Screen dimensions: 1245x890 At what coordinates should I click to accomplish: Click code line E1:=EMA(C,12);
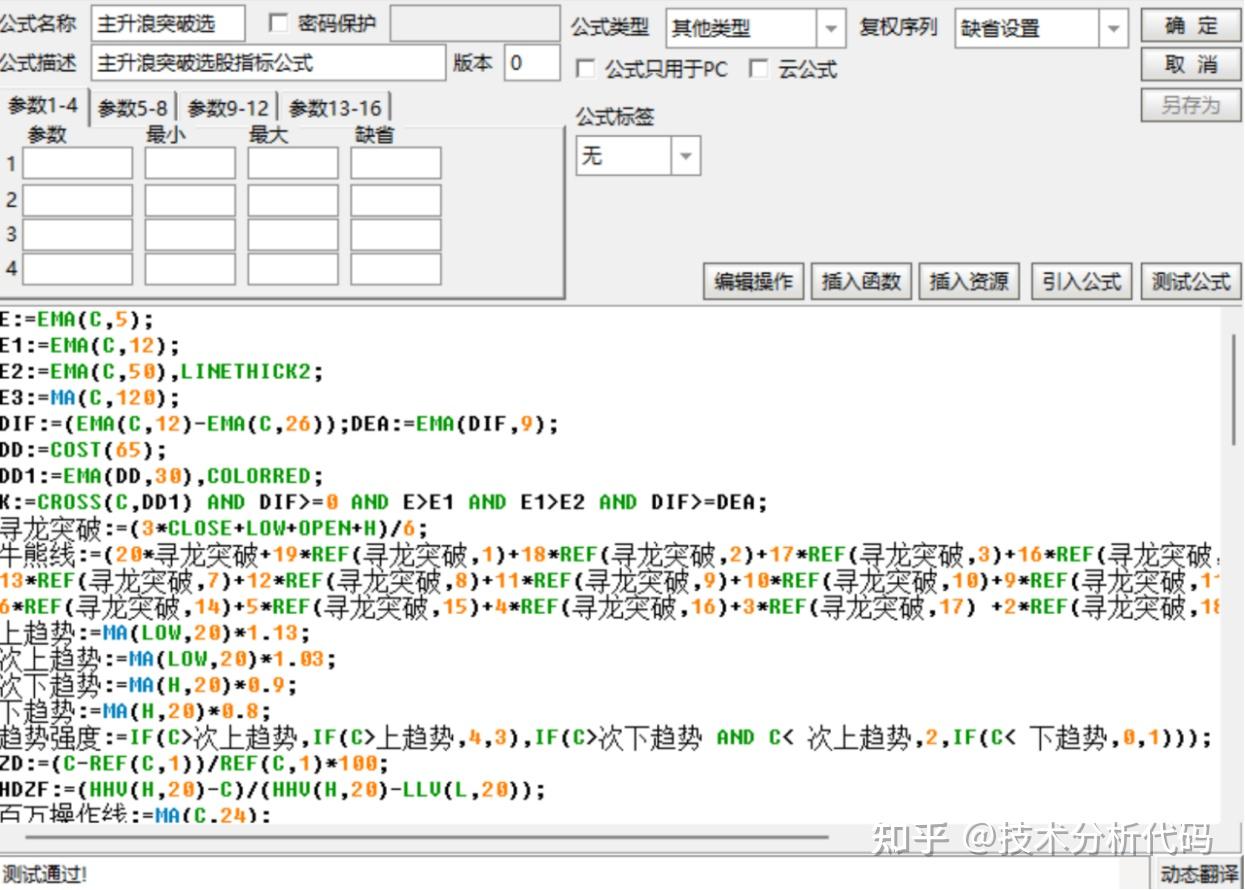click(91, 346)
